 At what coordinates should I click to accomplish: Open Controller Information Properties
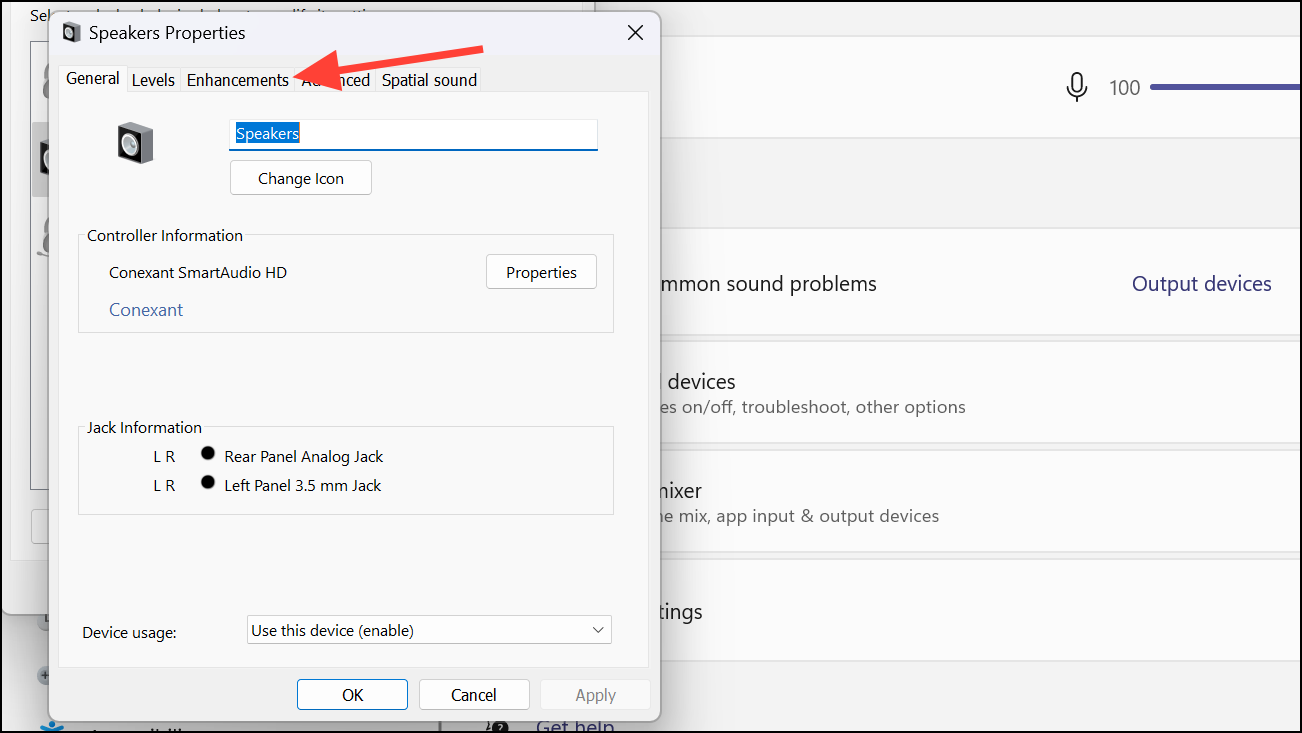pos(541,271)
